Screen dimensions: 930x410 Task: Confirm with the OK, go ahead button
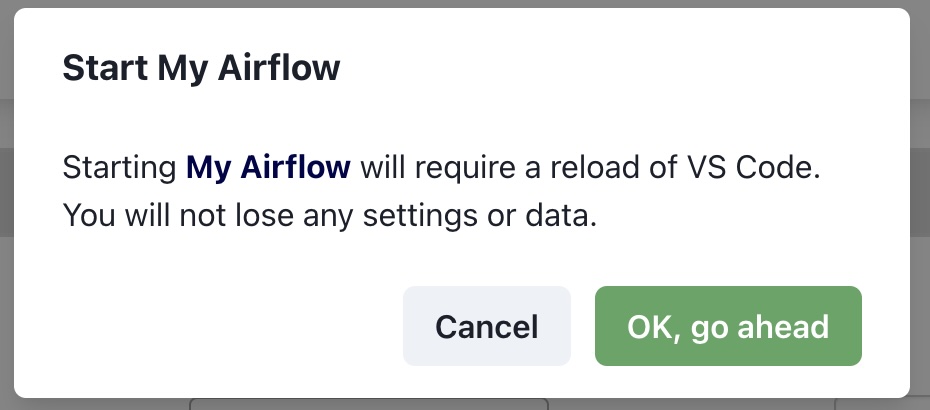tap(728, 326)
